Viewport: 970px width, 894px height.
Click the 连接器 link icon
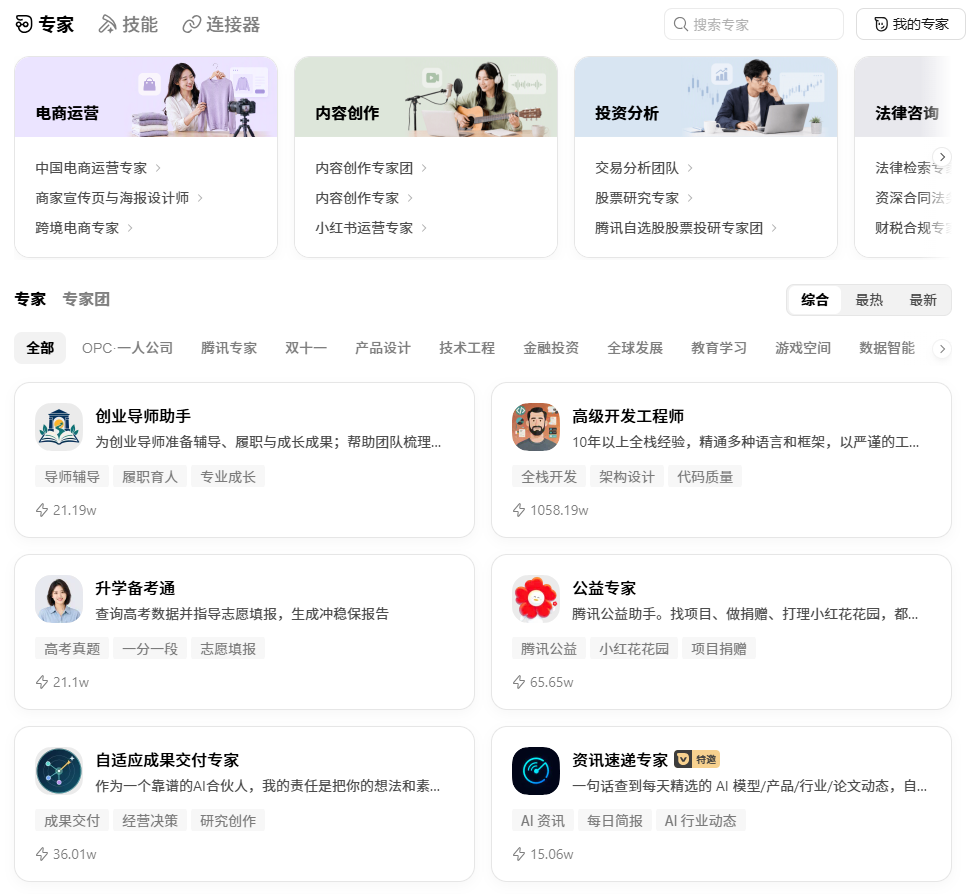point(192,24)
